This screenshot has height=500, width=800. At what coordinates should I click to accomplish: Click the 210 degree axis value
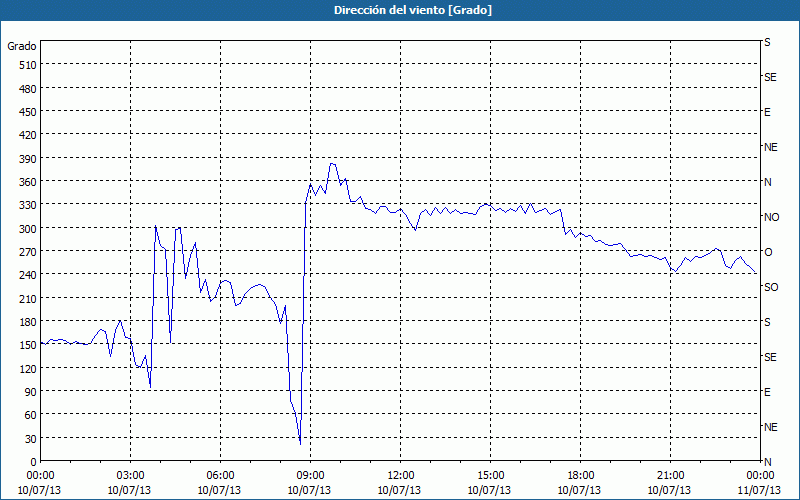click(x=28, y=298)
